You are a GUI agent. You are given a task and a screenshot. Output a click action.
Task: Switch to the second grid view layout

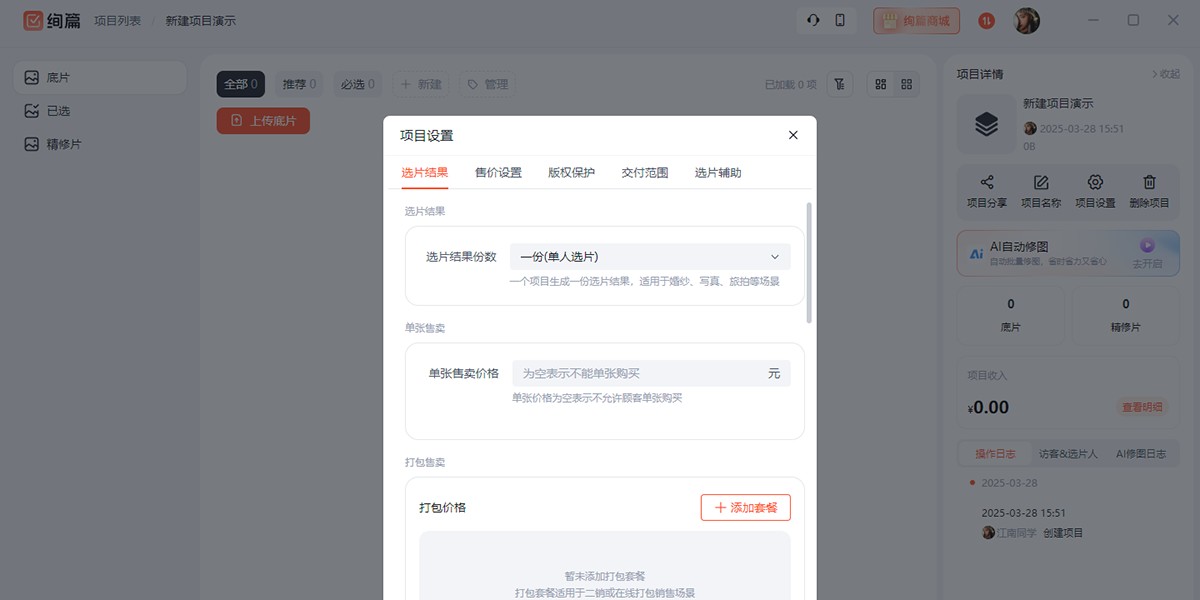click(x=906, y=84)
